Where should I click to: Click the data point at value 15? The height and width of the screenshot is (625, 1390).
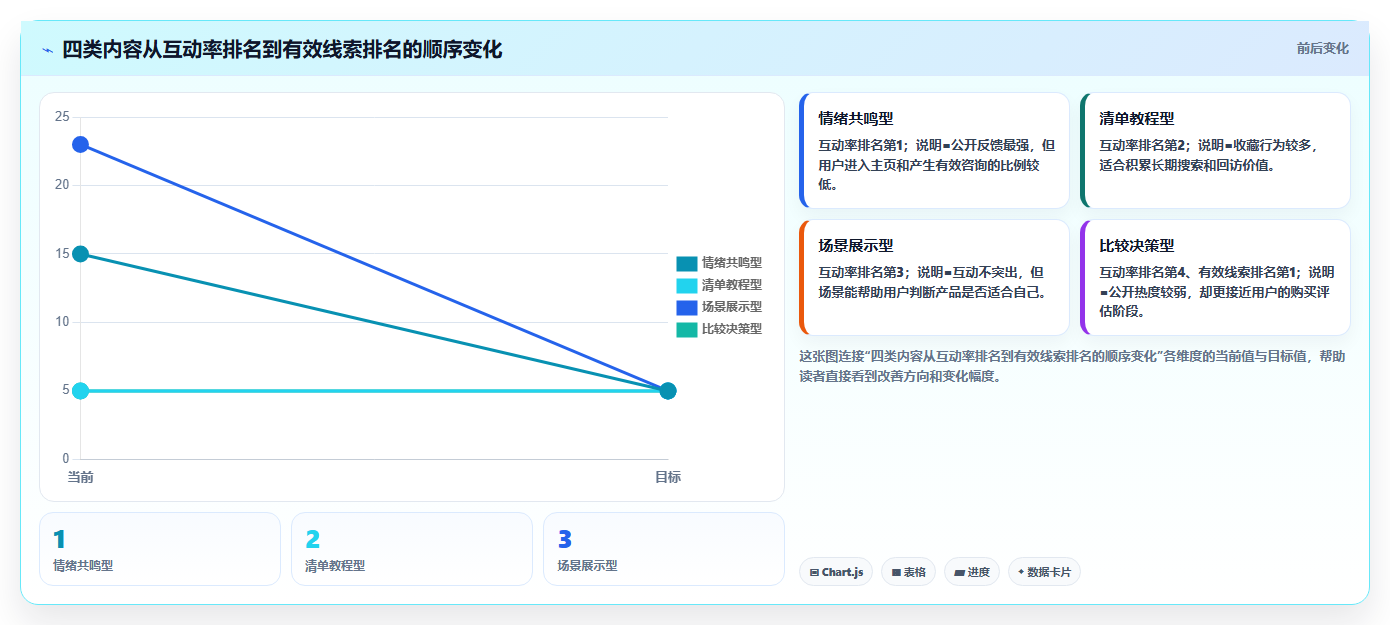click(80, 254)
